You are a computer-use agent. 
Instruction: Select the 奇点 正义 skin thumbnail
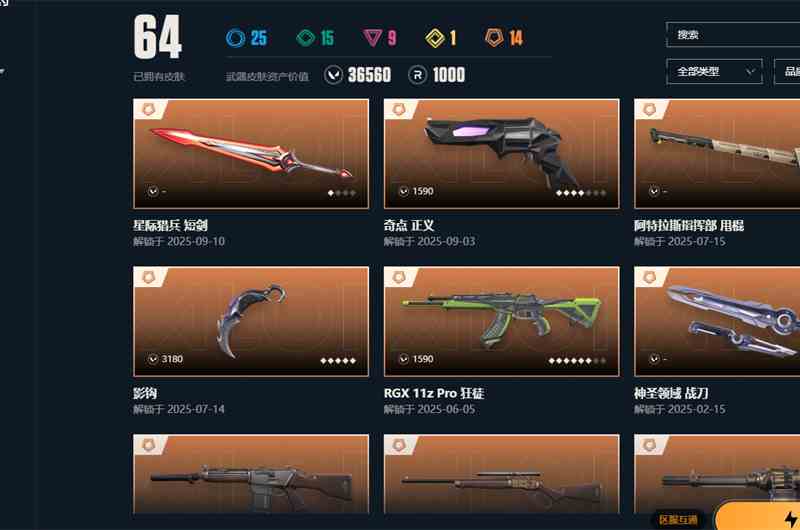pyautogui.click(x=502, y=154)
